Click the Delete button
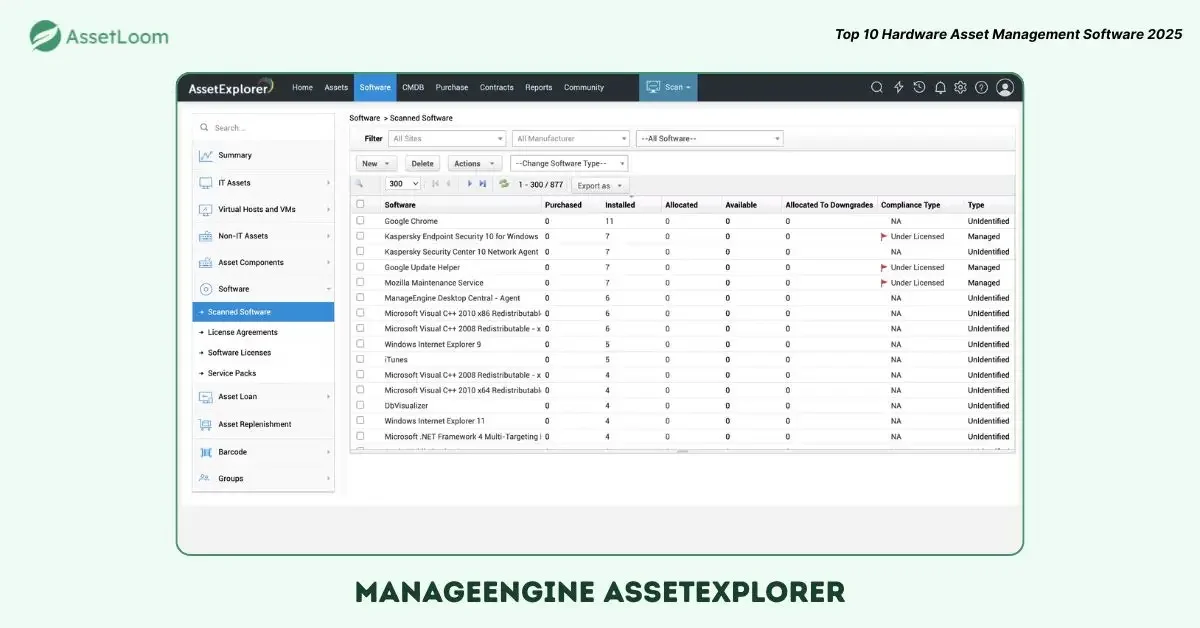 tap(423, 163)
